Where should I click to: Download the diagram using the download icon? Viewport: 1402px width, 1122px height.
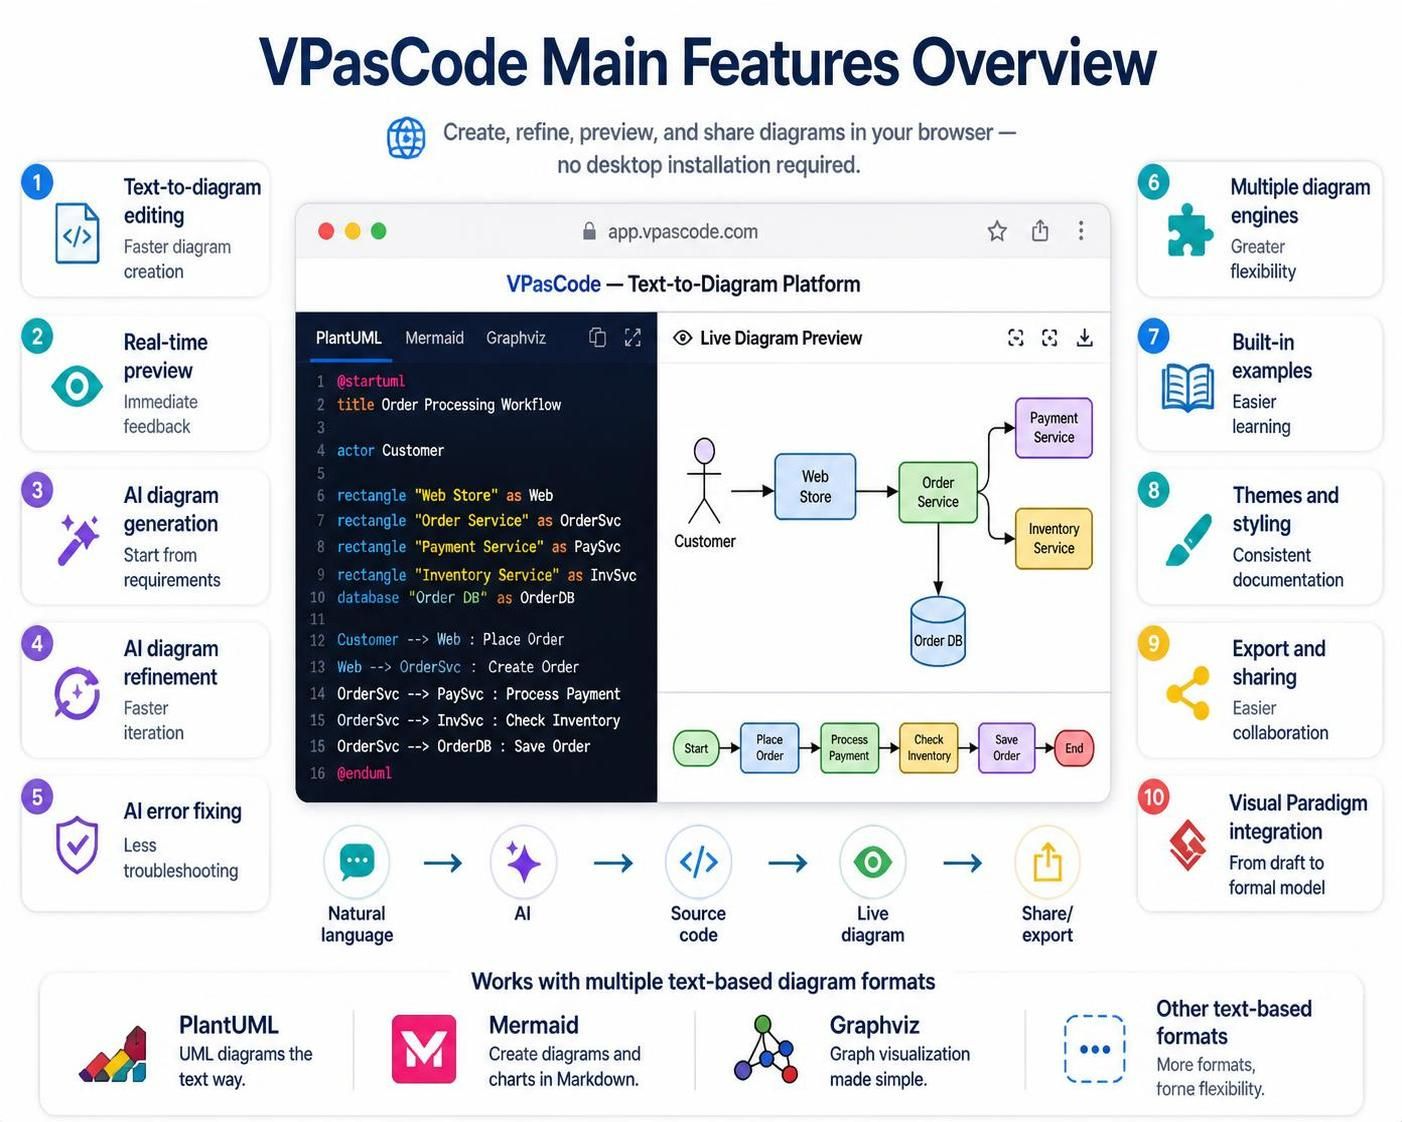[1084, 338]
